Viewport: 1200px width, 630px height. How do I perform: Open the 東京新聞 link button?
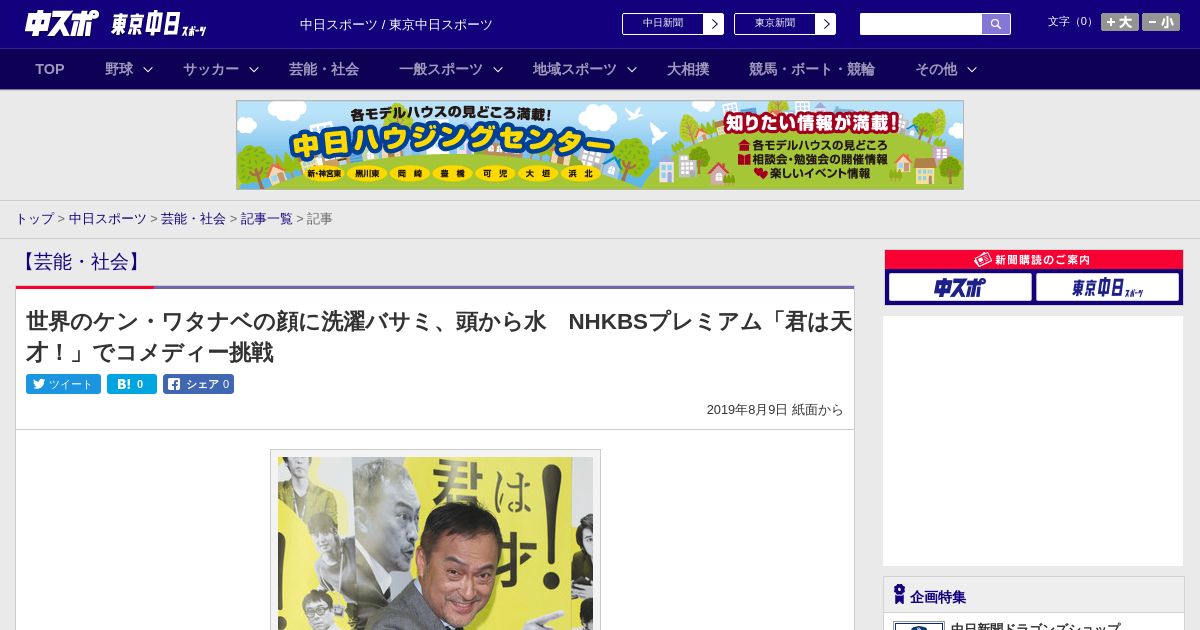click(785, 24)
